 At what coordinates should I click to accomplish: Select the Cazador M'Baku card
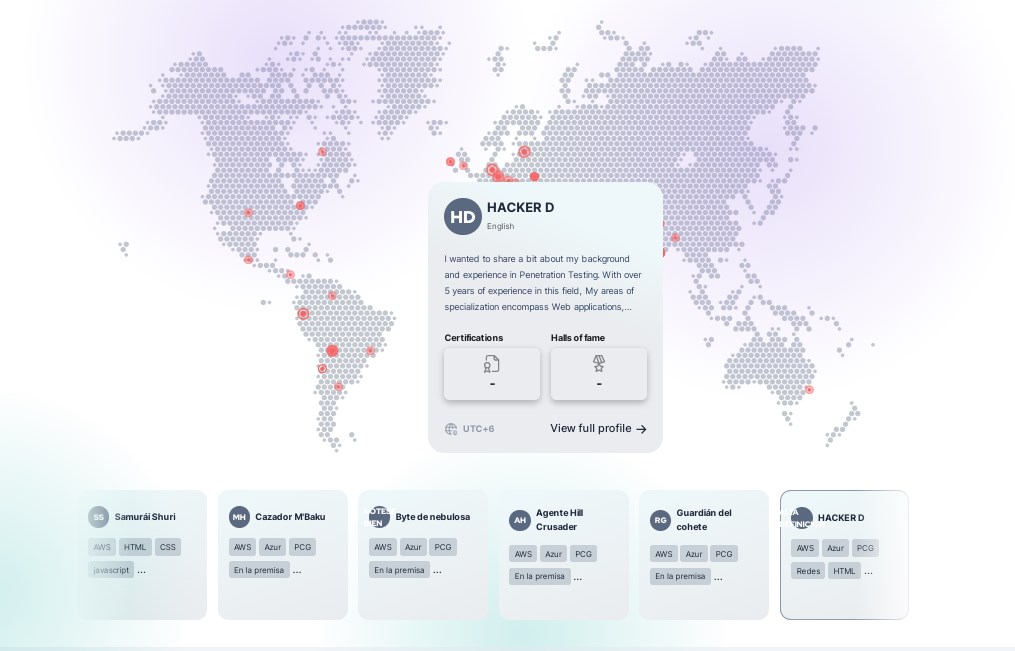click(283, 555)
